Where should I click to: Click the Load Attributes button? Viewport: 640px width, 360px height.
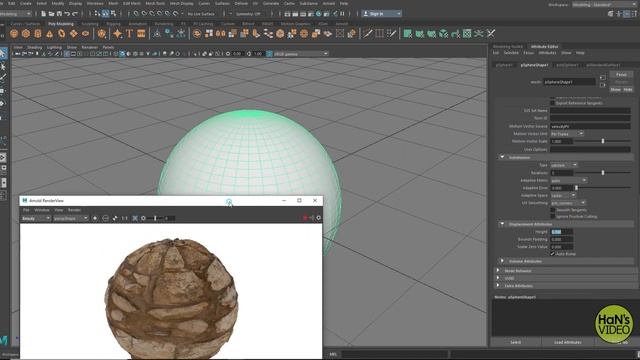(568, 342)
